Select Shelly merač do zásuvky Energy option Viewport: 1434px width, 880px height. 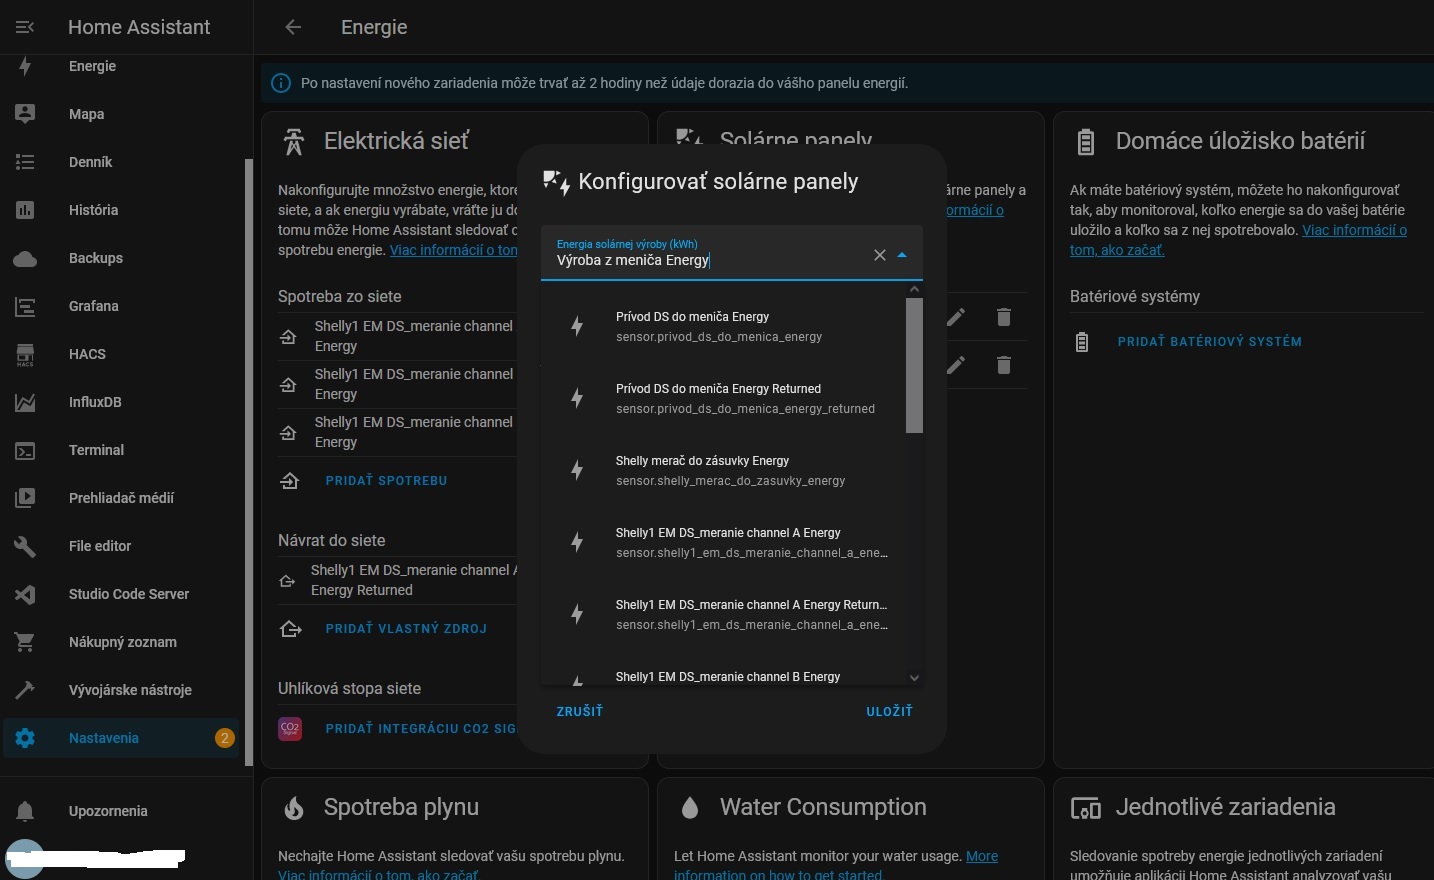tap(723, 470)
